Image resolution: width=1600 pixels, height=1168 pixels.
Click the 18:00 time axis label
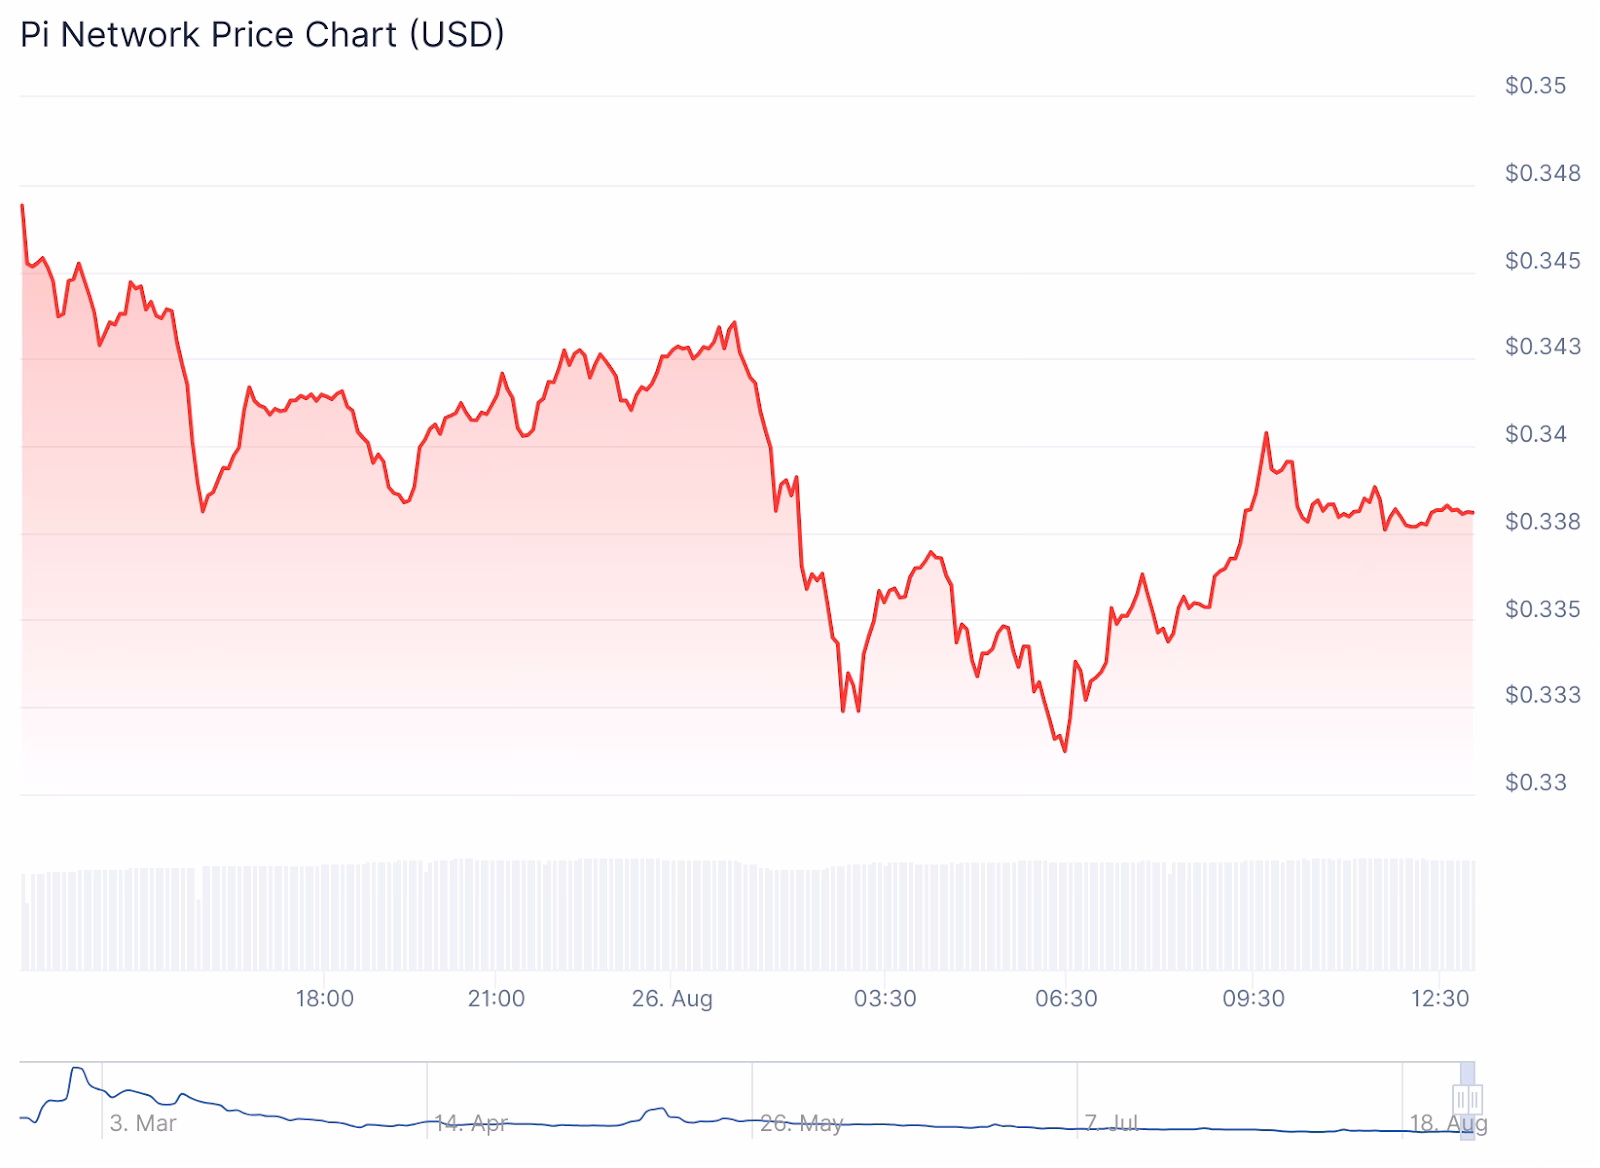pos(324,998)
